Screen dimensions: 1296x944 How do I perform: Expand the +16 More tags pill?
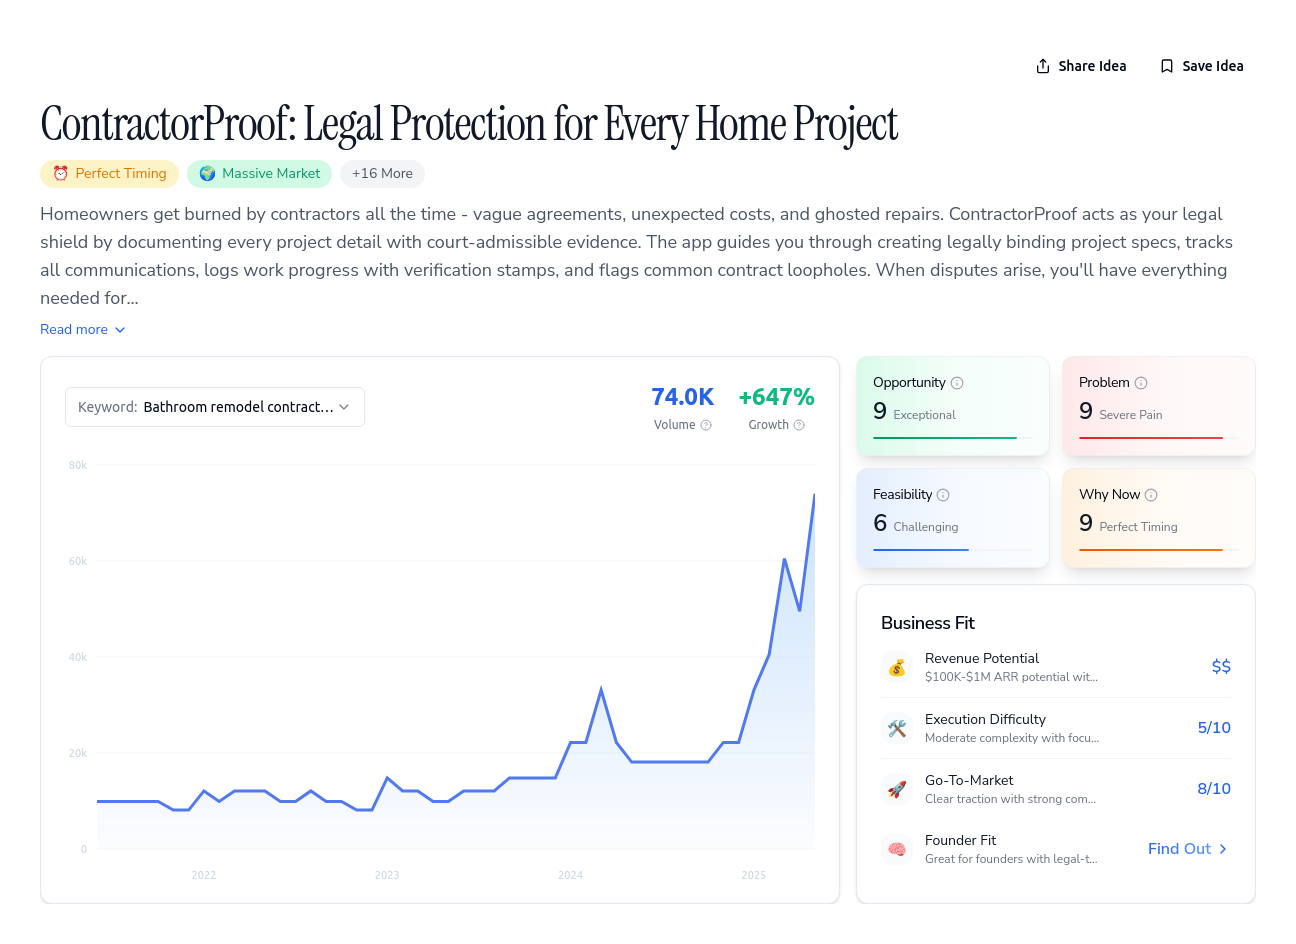(x=382, y=174)
